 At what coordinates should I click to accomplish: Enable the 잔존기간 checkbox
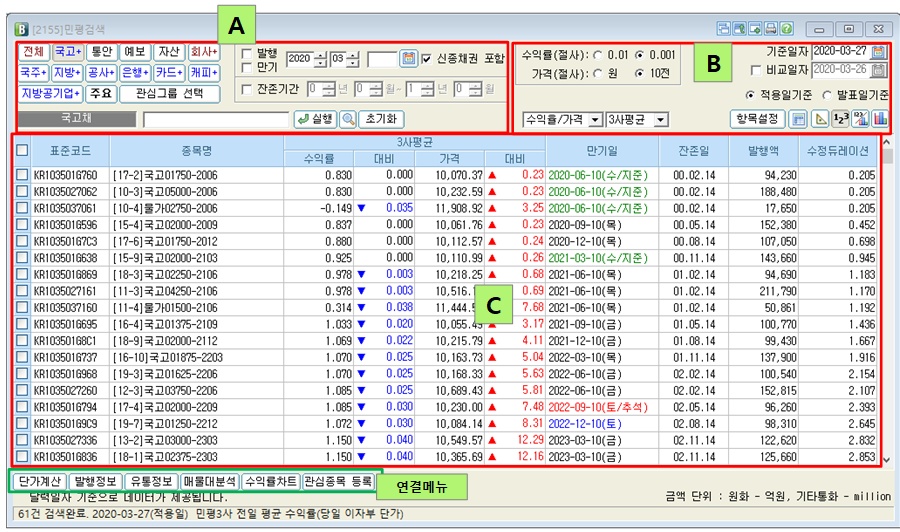(x=247, y=90)
